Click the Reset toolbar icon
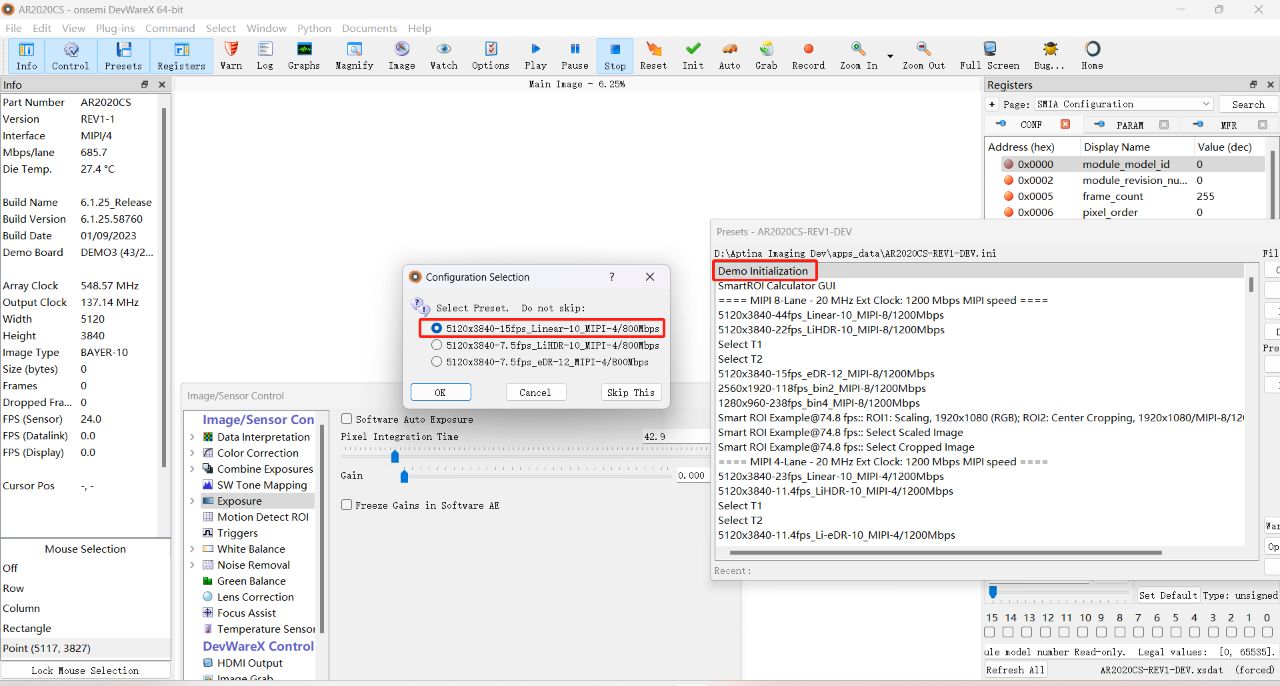 pyautogui.click(x=653, y=55)
